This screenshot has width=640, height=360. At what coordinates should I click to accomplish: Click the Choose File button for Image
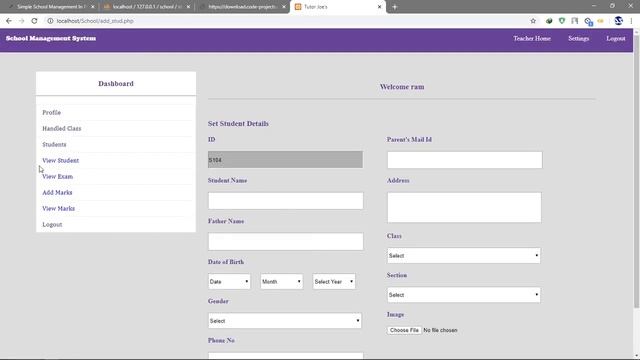pyautogui.click(x=404, y=330)
